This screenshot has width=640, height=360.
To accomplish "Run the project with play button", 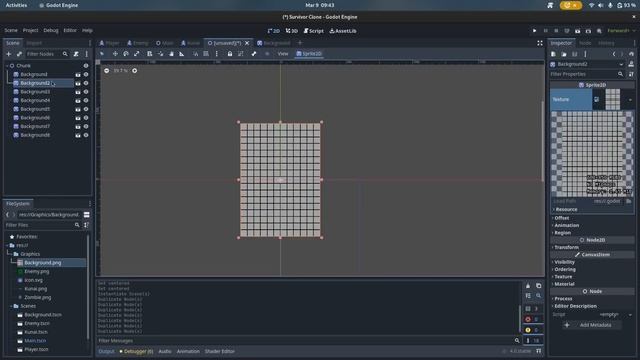I will tap(534, 31).
